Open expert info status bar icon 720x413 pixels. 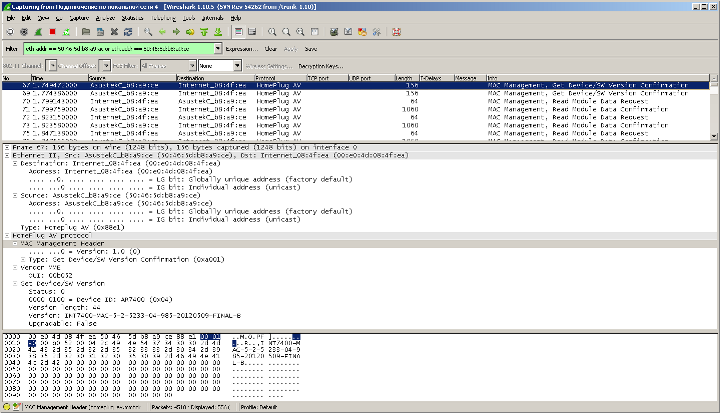point(7,407)
